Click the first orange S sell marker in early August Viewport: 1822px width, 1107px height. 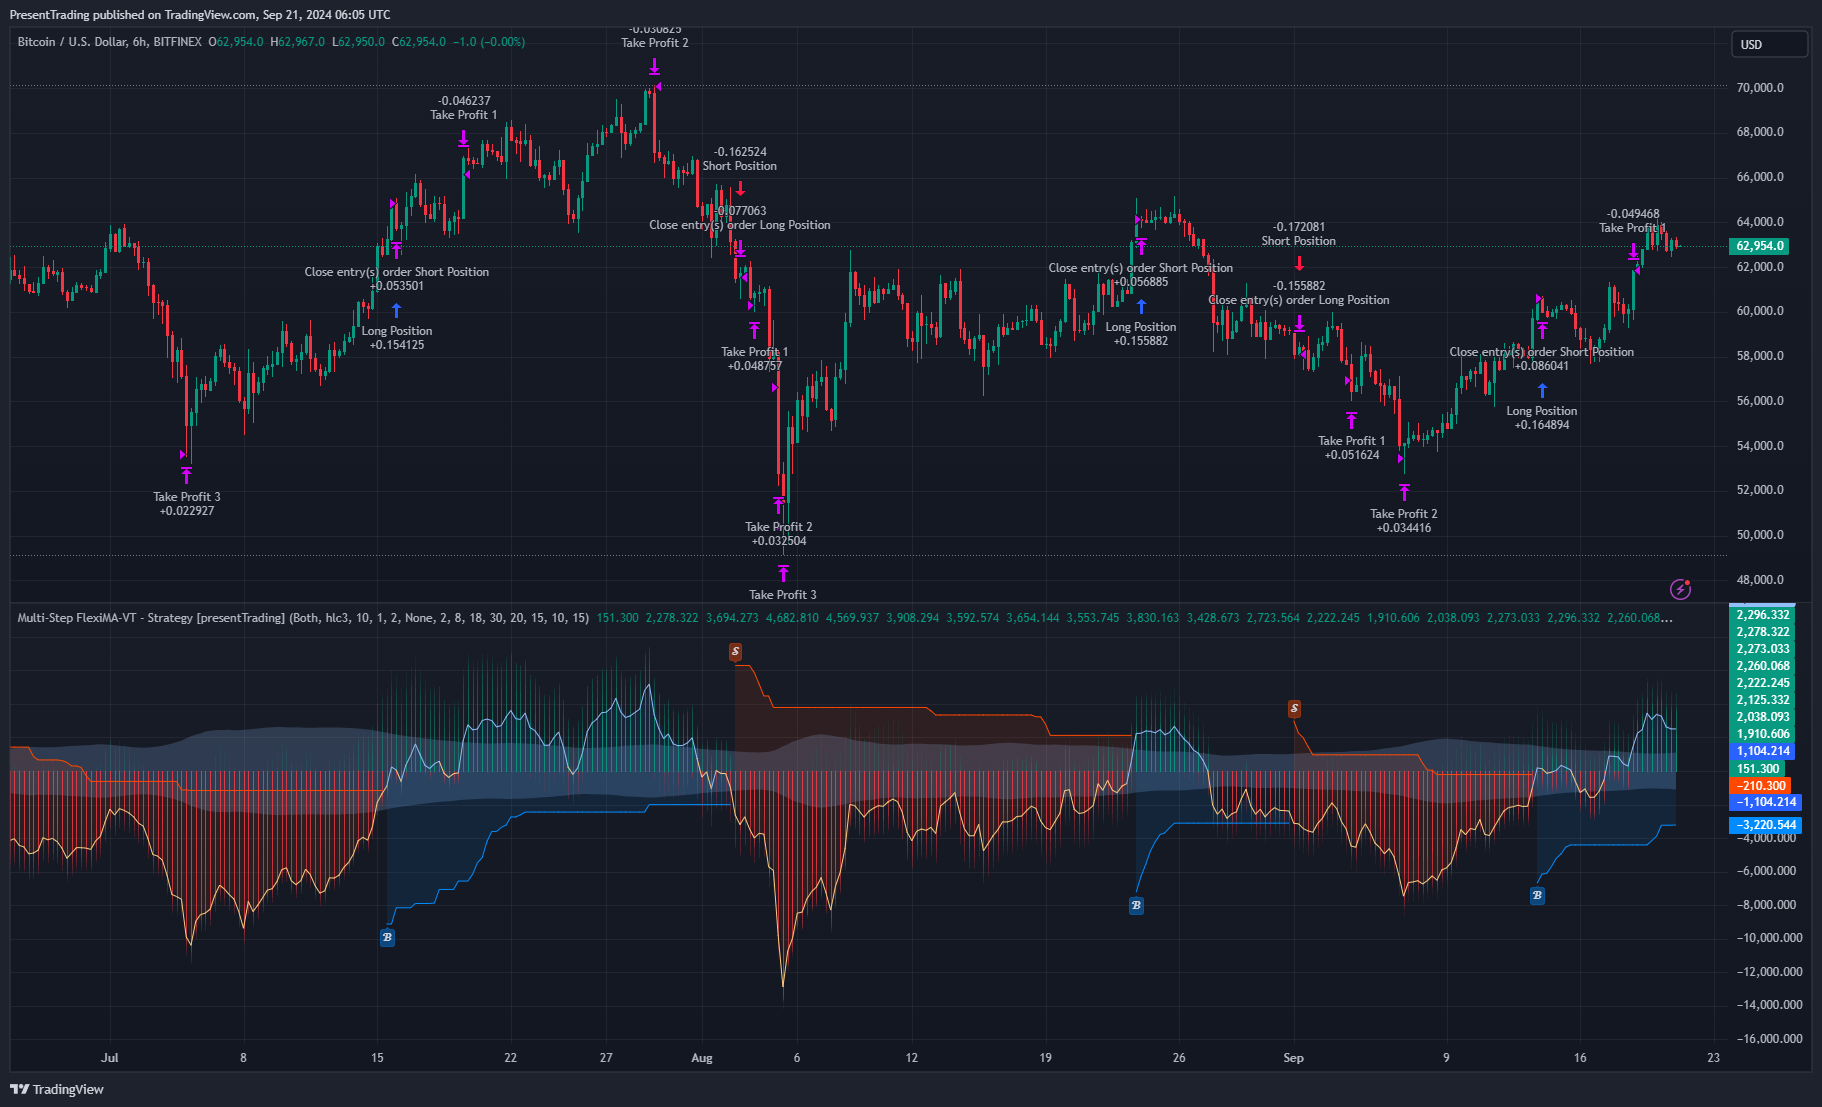[735, 652]
